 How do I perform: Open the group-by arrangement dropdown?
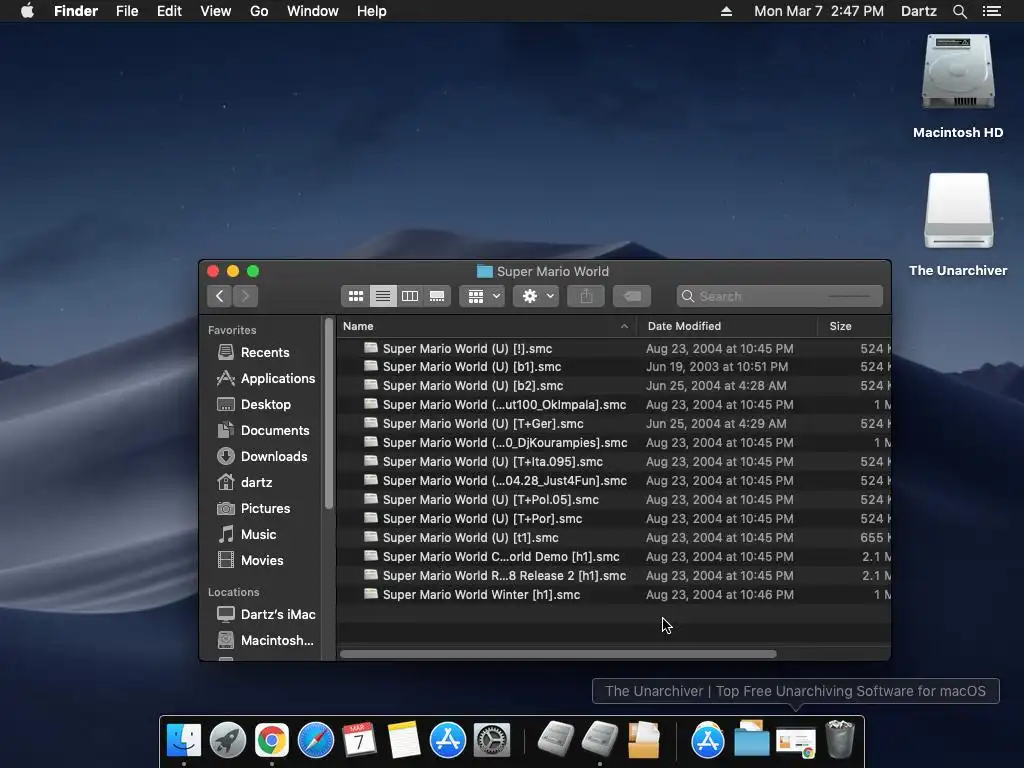[482, 296]
